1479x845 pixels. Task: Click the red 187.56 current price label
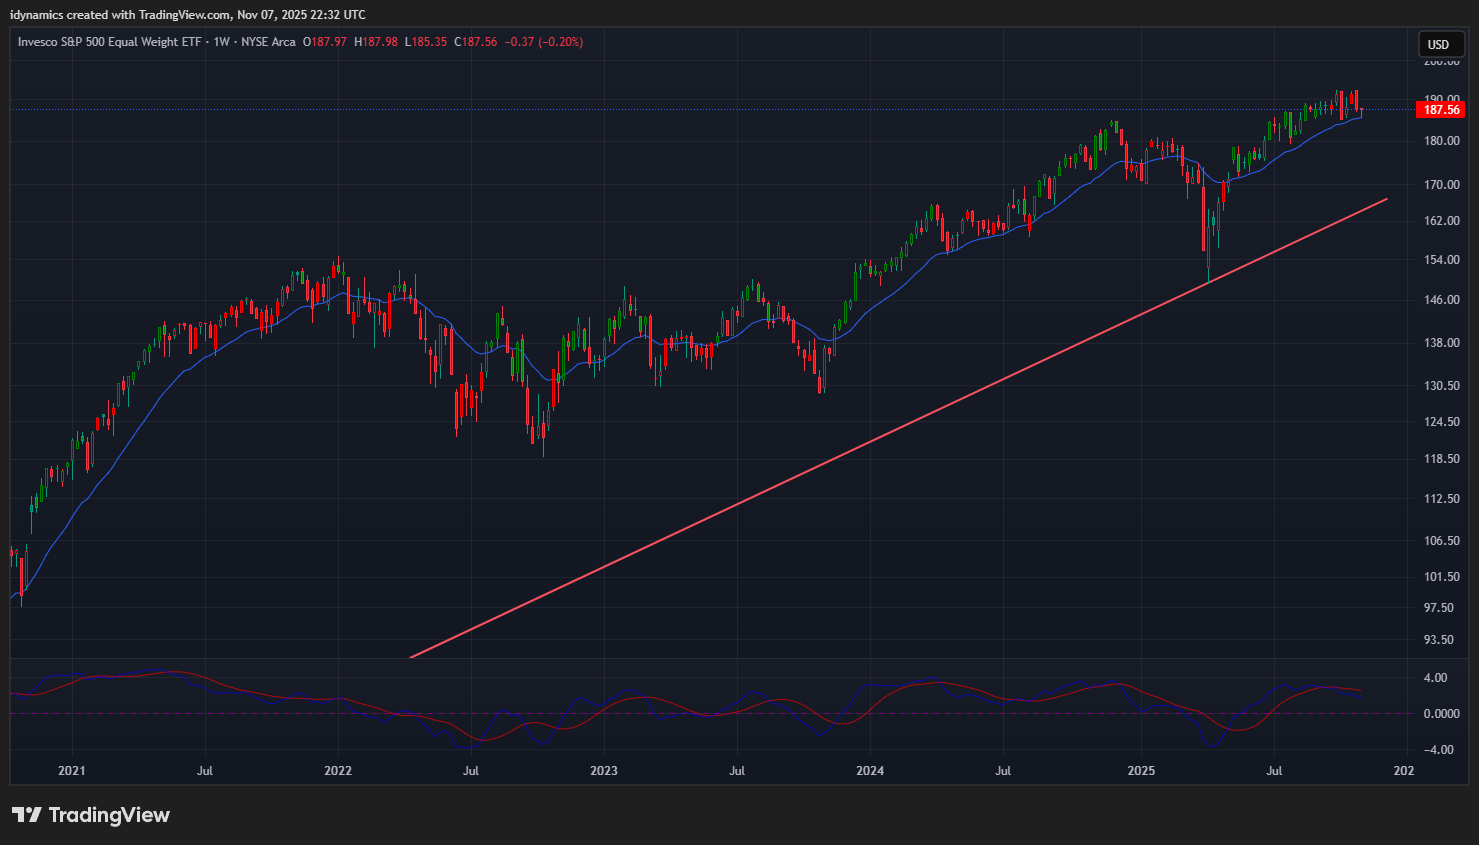point(1441,110)
